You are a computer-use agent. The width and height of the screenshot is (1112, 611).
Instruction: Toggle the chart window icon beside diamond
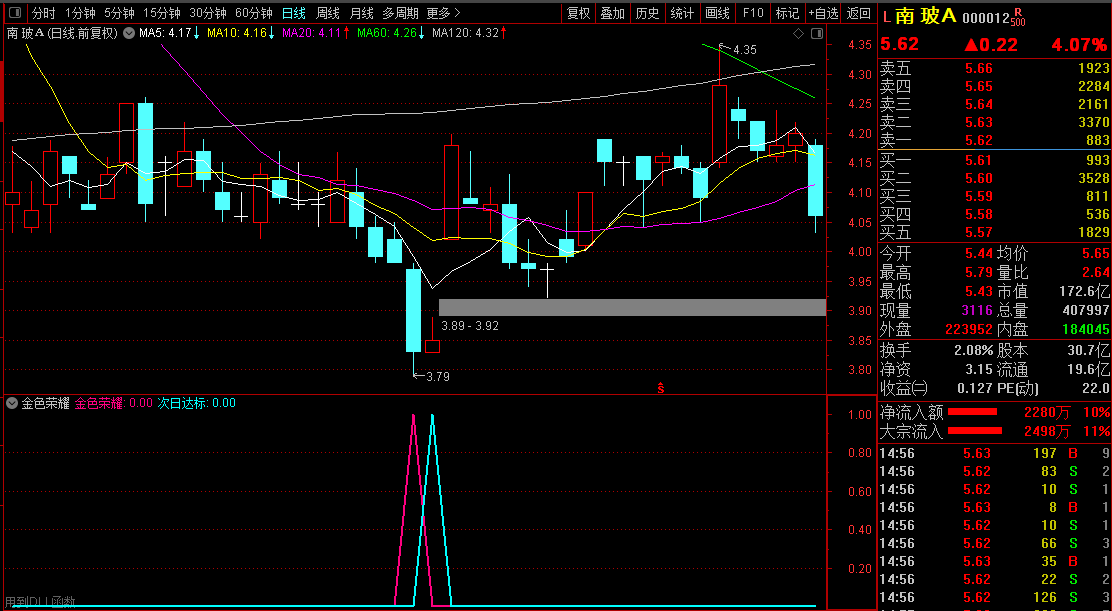[x=815, y=34]
